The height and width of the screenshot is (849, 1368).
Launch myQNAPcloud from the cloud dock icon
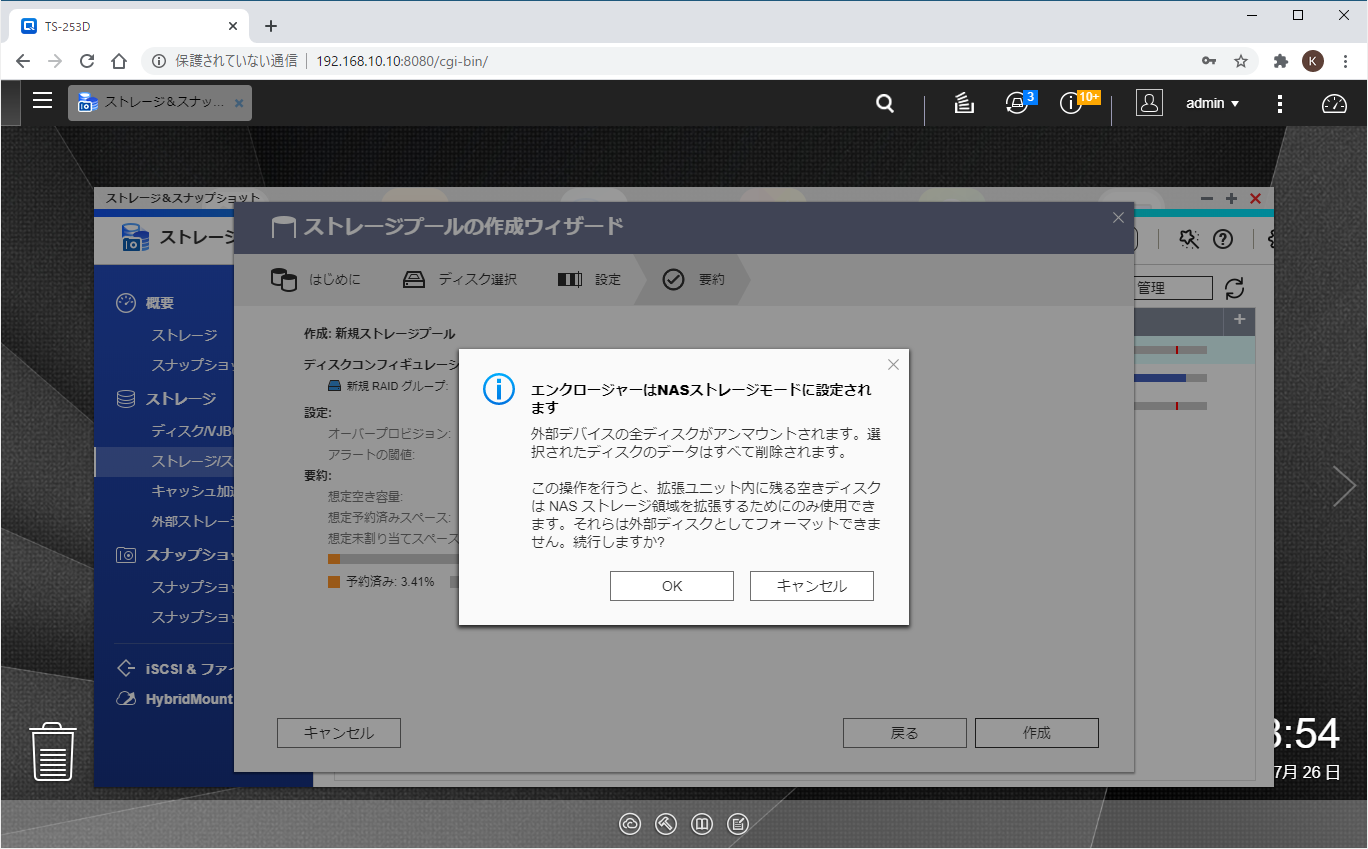(x=630, y=824)
